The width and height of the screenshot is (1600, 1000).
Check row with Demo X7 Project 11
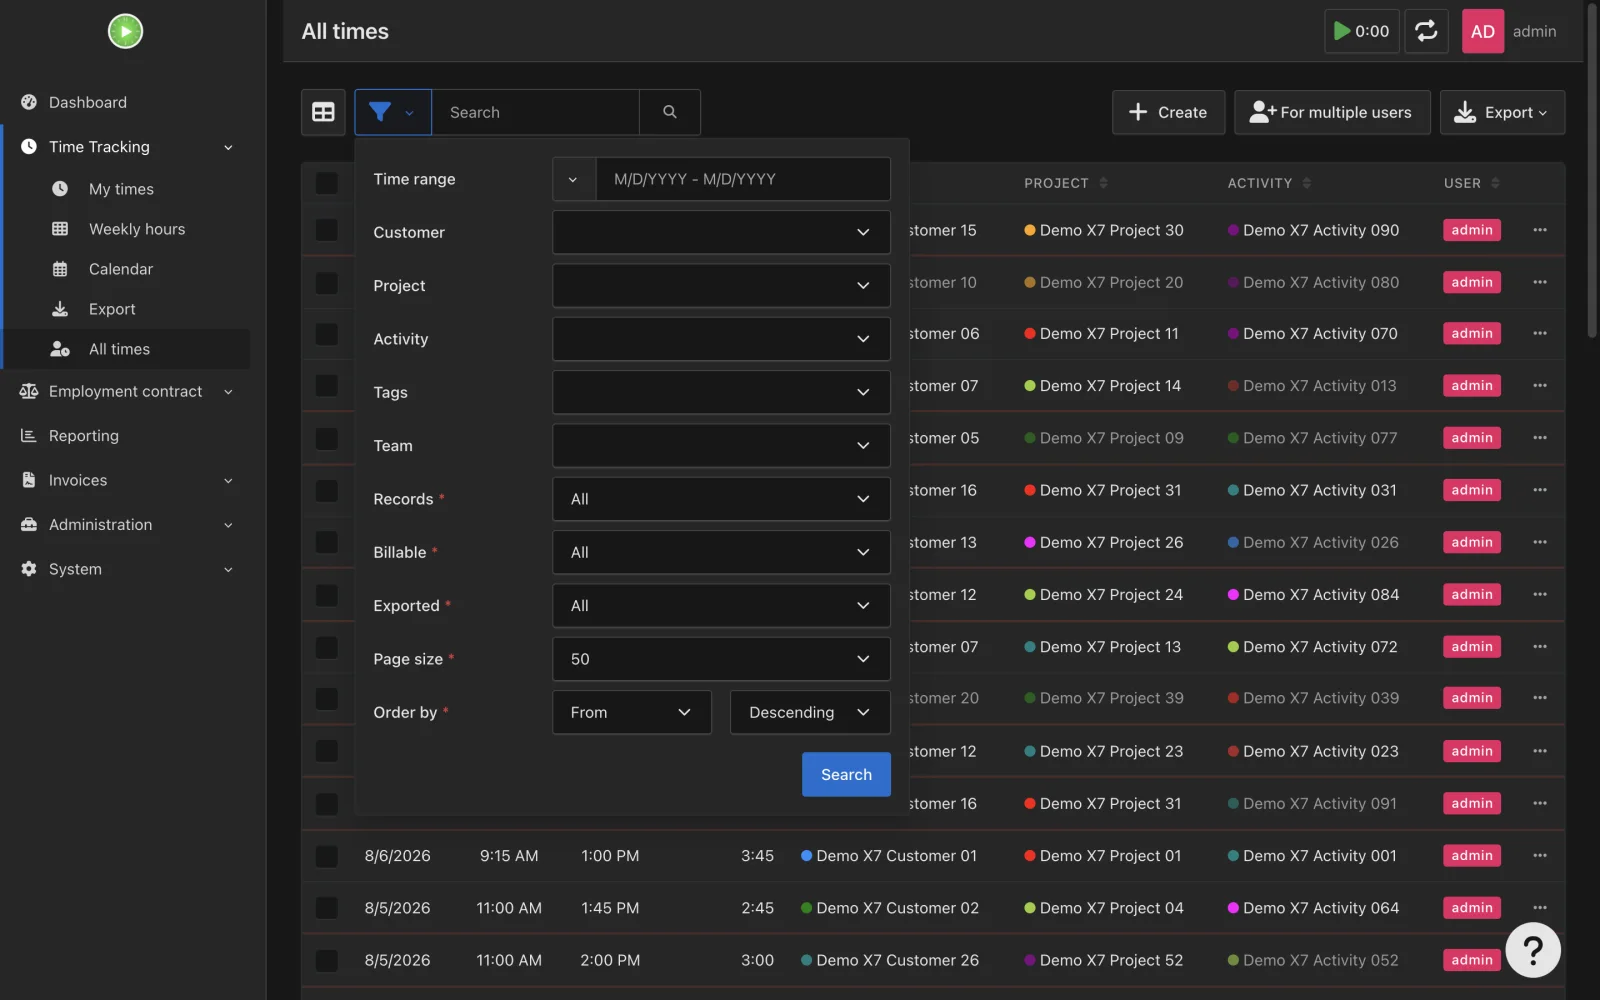click(x=326, y=334)
